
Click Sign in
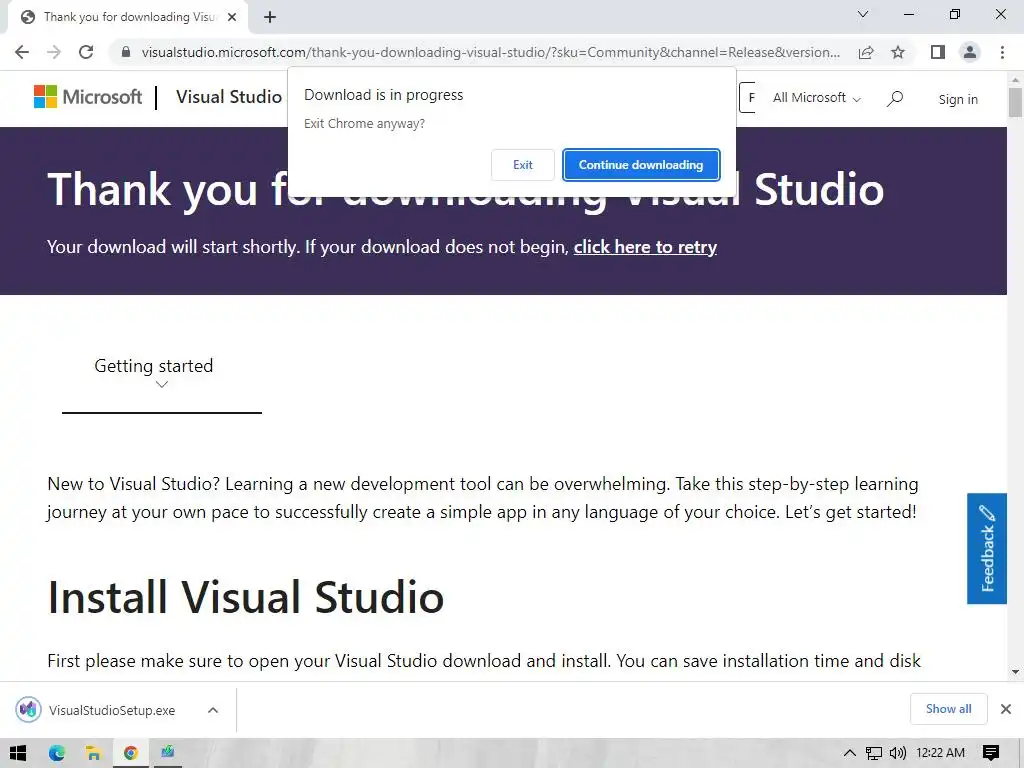958,99
